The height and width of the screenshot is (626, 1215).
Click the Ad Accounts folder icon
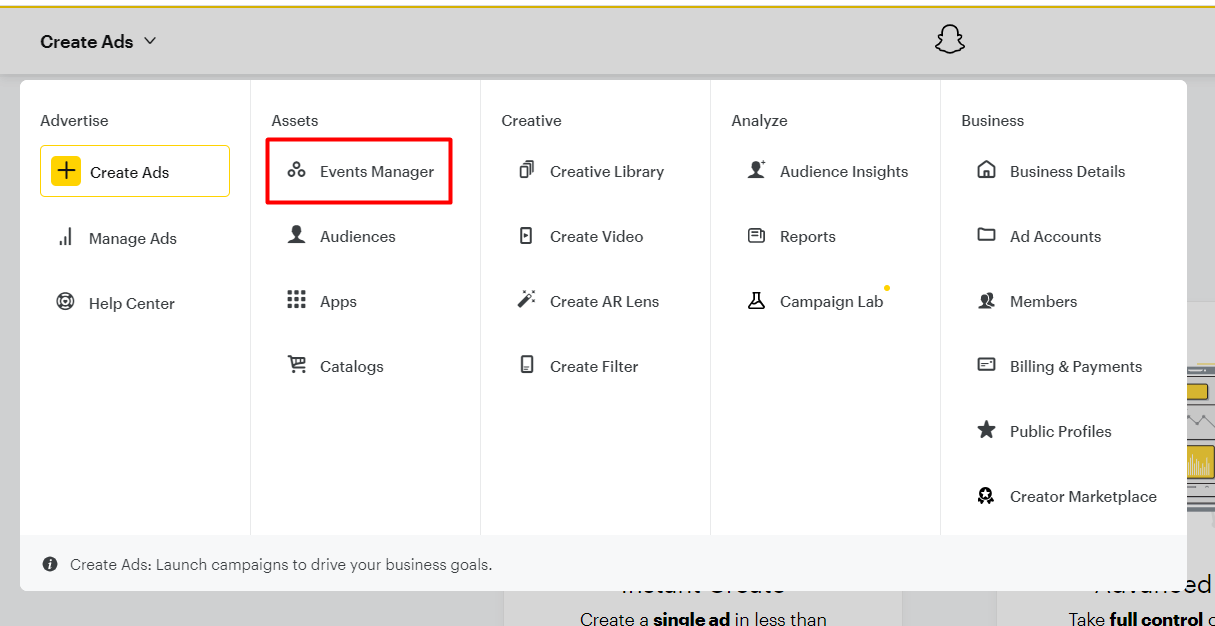(x=986, y=235)
